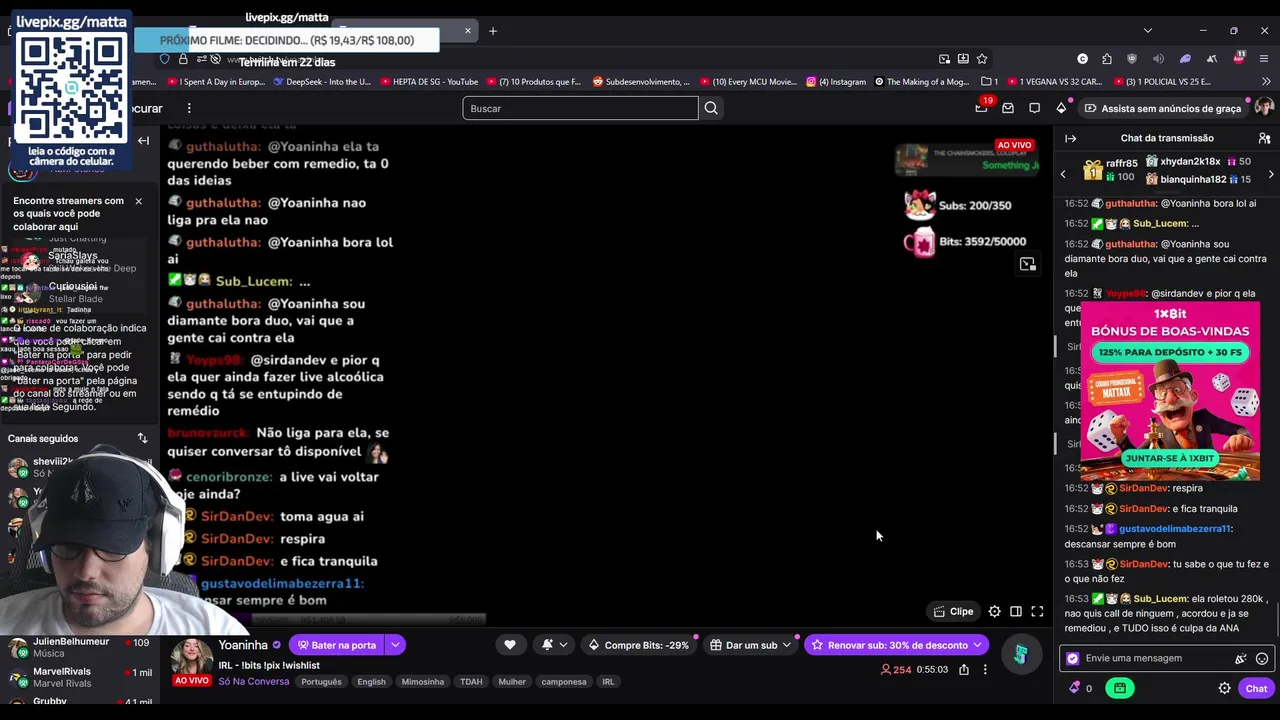Image resolution: width=1280 pixels, height=720 pixels.
Task: Click the chat identity badge icon
Action: coord(1073,658)
